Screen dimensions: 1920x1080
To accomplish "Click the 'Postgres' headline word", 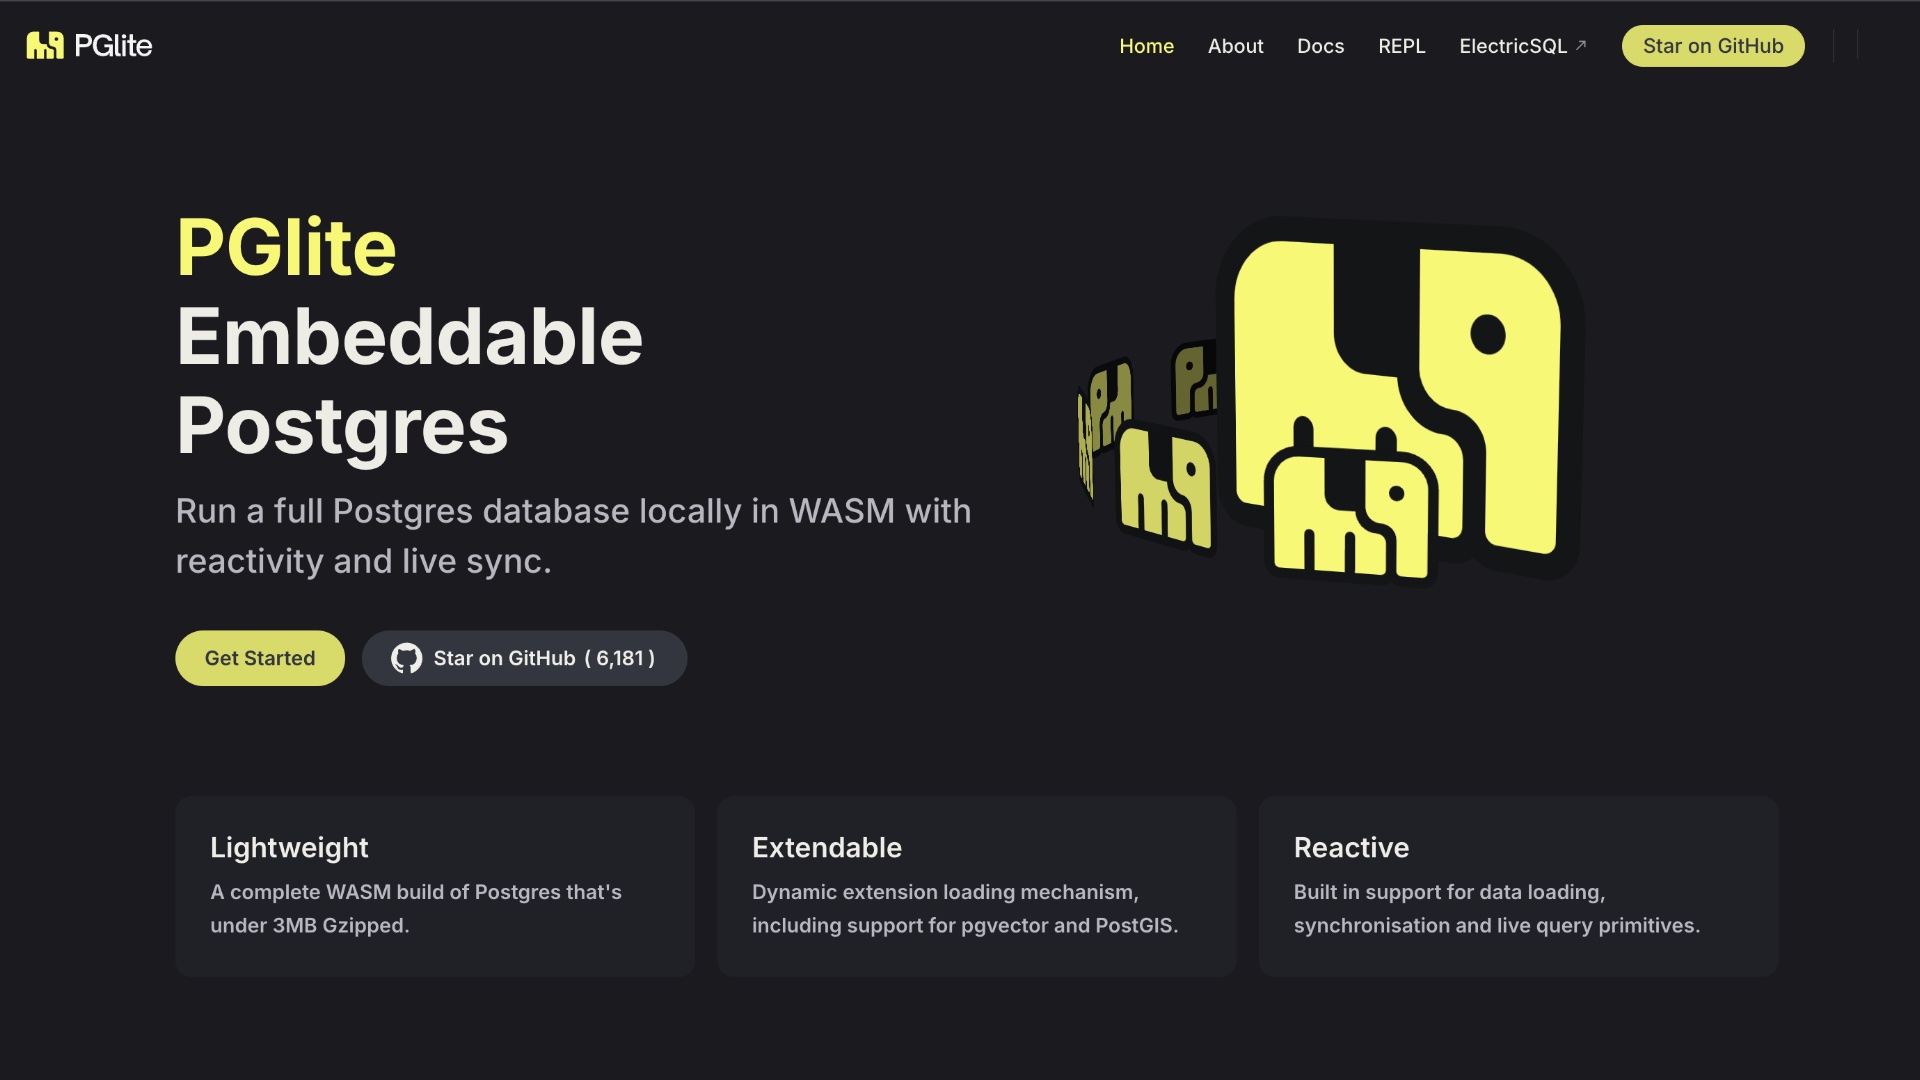I will (342, 427).
